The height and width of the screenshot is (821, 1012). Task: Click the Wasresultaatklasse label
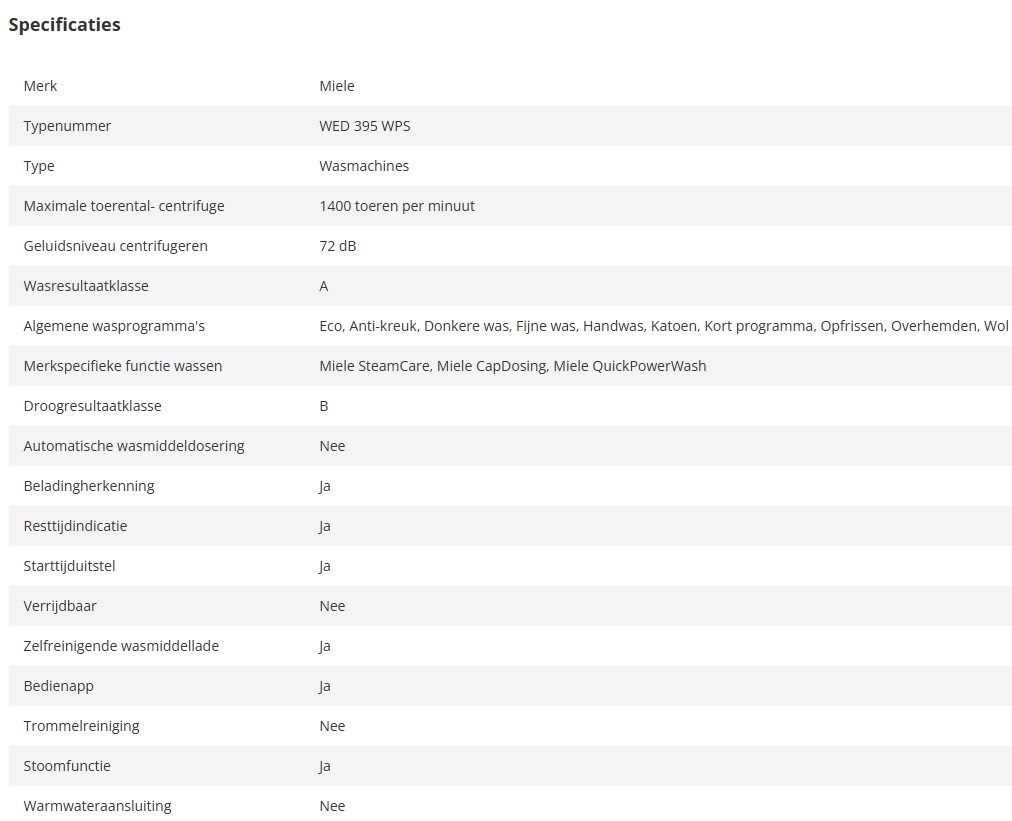[x=86, y=286]
